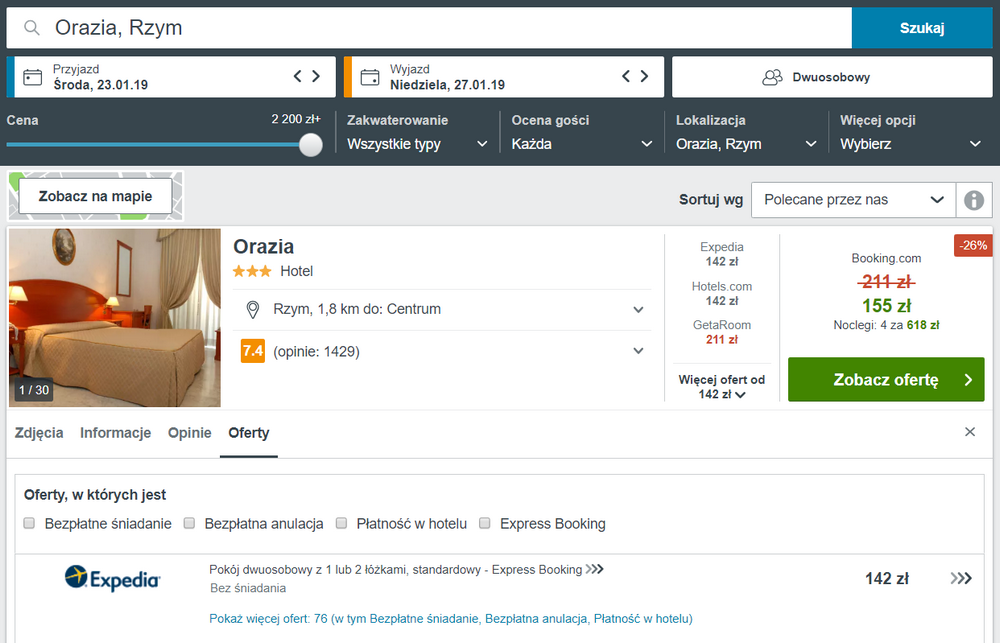Click the 142 zł Expedia offer price

[x=886, y=579]
